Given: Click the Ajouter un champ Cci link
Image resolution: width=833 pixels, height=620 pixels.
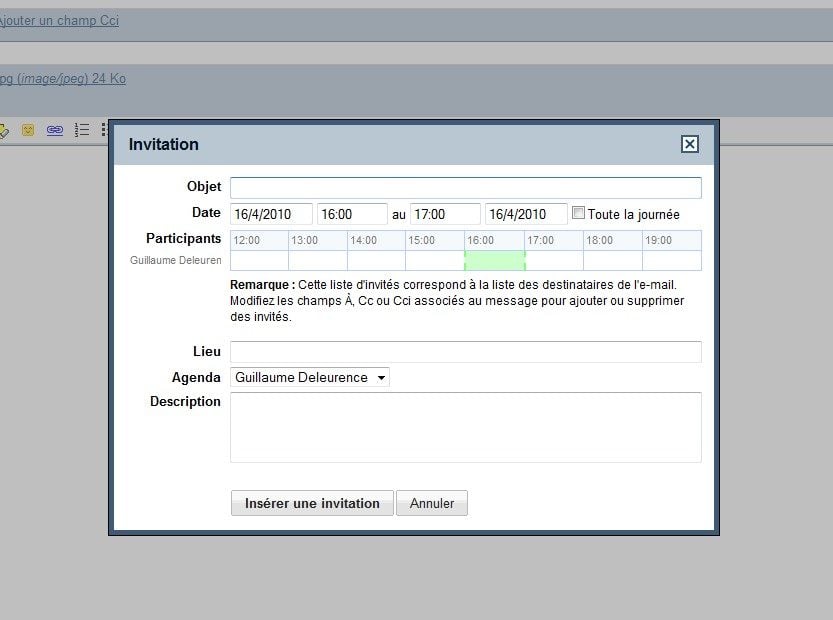Looking at the screenshot, I should [58, 21].
